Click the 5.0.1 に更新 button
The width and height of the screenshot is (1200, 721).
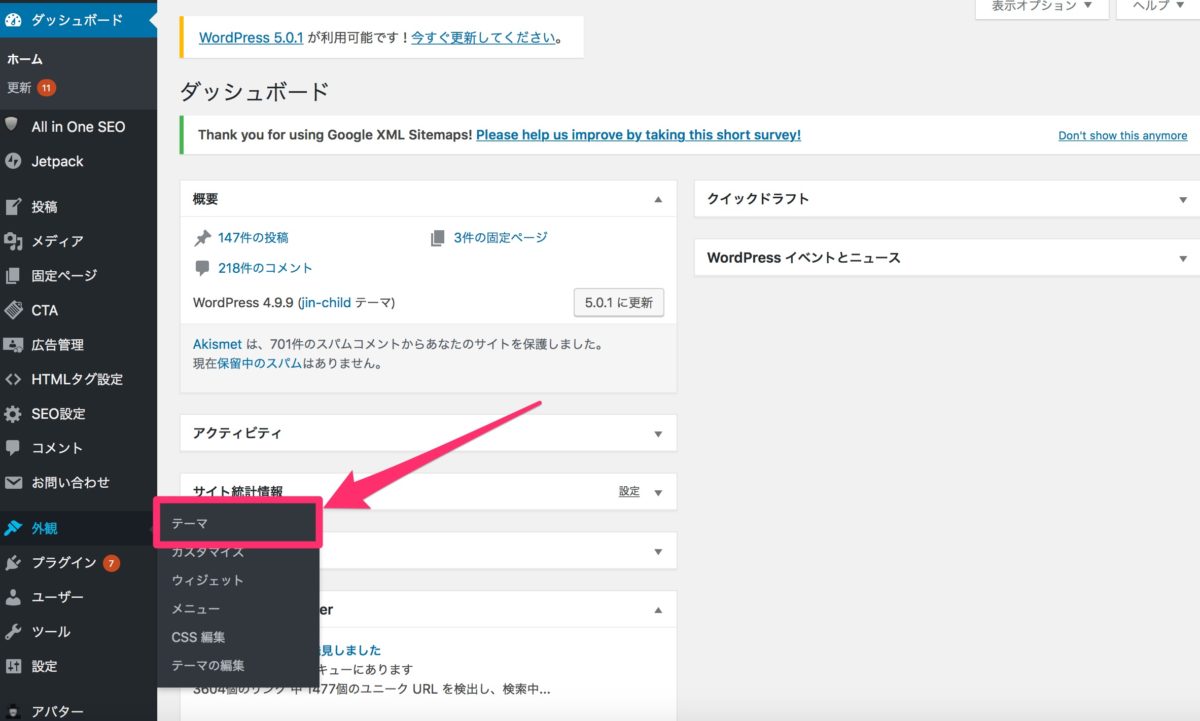pos(619,302)
